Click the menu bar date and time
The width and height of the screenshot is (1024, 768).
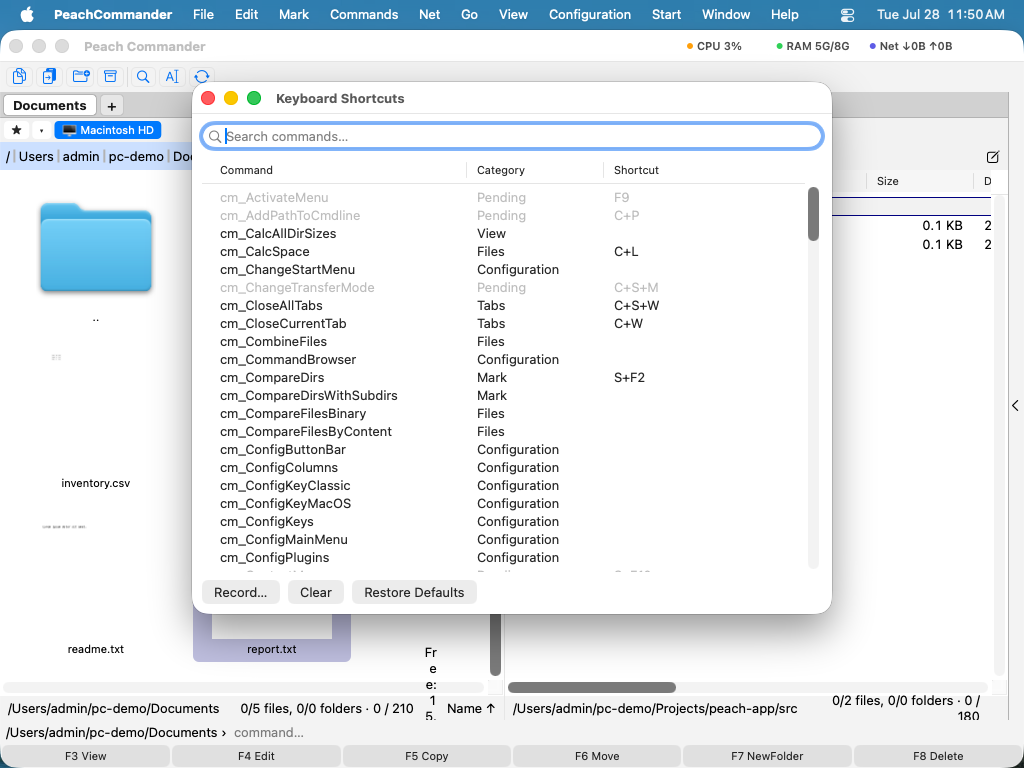tap(940, 14)
